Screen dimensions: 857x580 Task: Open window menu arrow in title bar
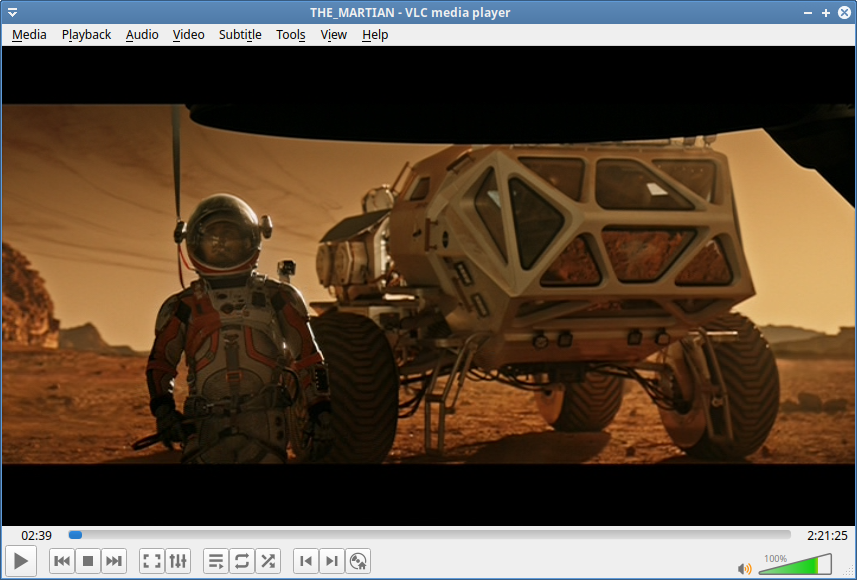[x=12, y=12]
